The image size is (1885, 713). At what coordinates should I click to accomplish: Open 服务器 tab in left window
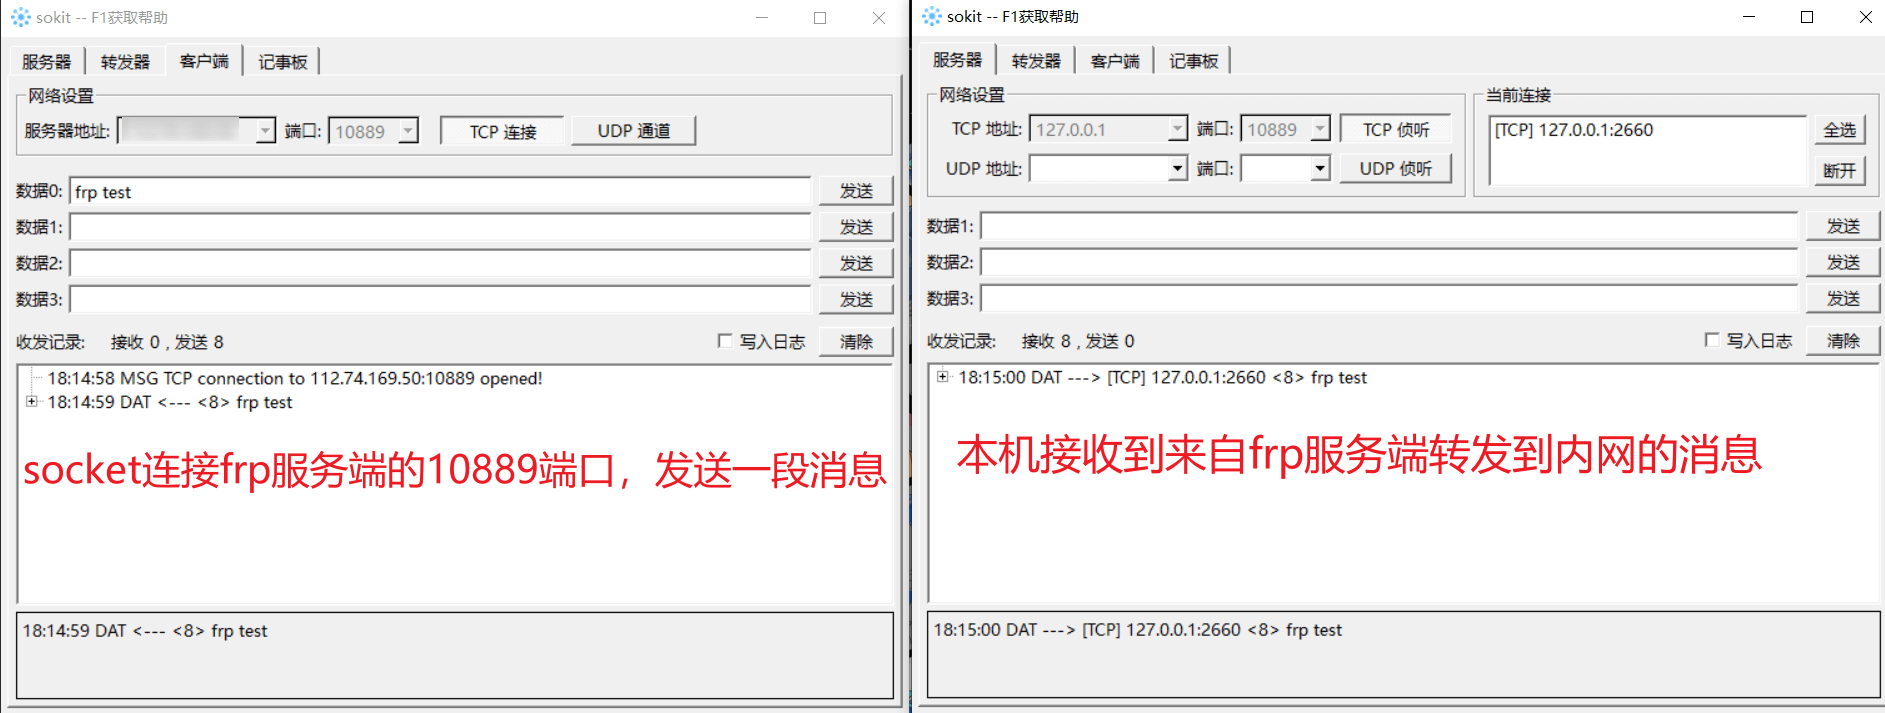[47, 62]
